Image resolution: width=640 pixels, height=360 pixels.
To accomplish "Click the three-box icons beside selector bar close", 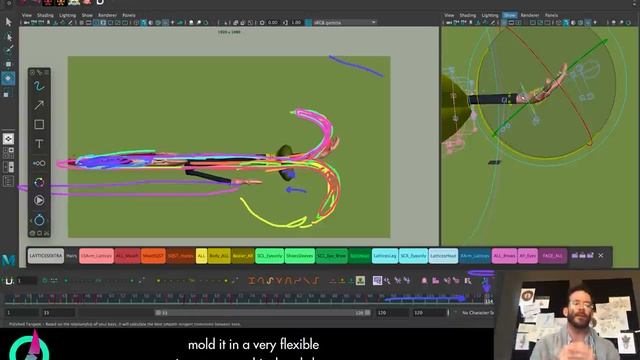I will click(582, 256).
